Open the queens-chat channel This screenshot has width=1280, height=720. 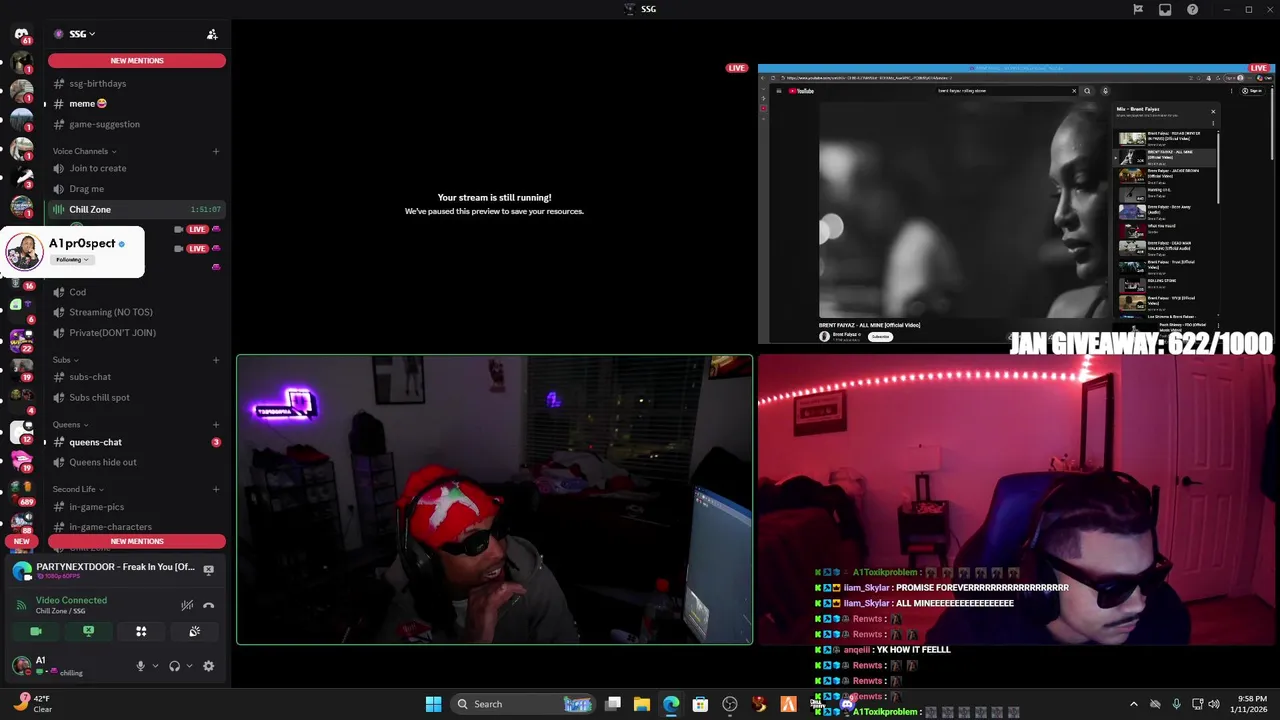tap(135, 442)
